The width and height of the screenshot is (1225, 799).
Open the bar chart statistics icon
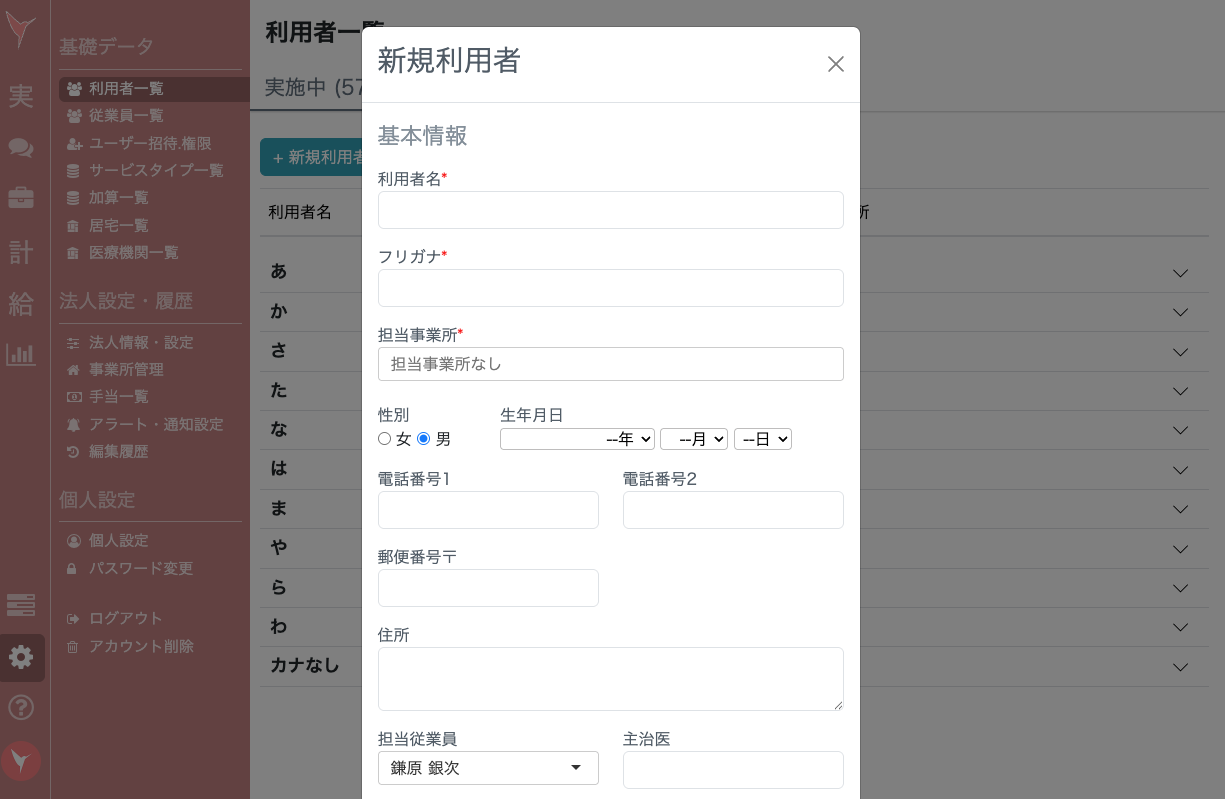[x=21, y=354]
